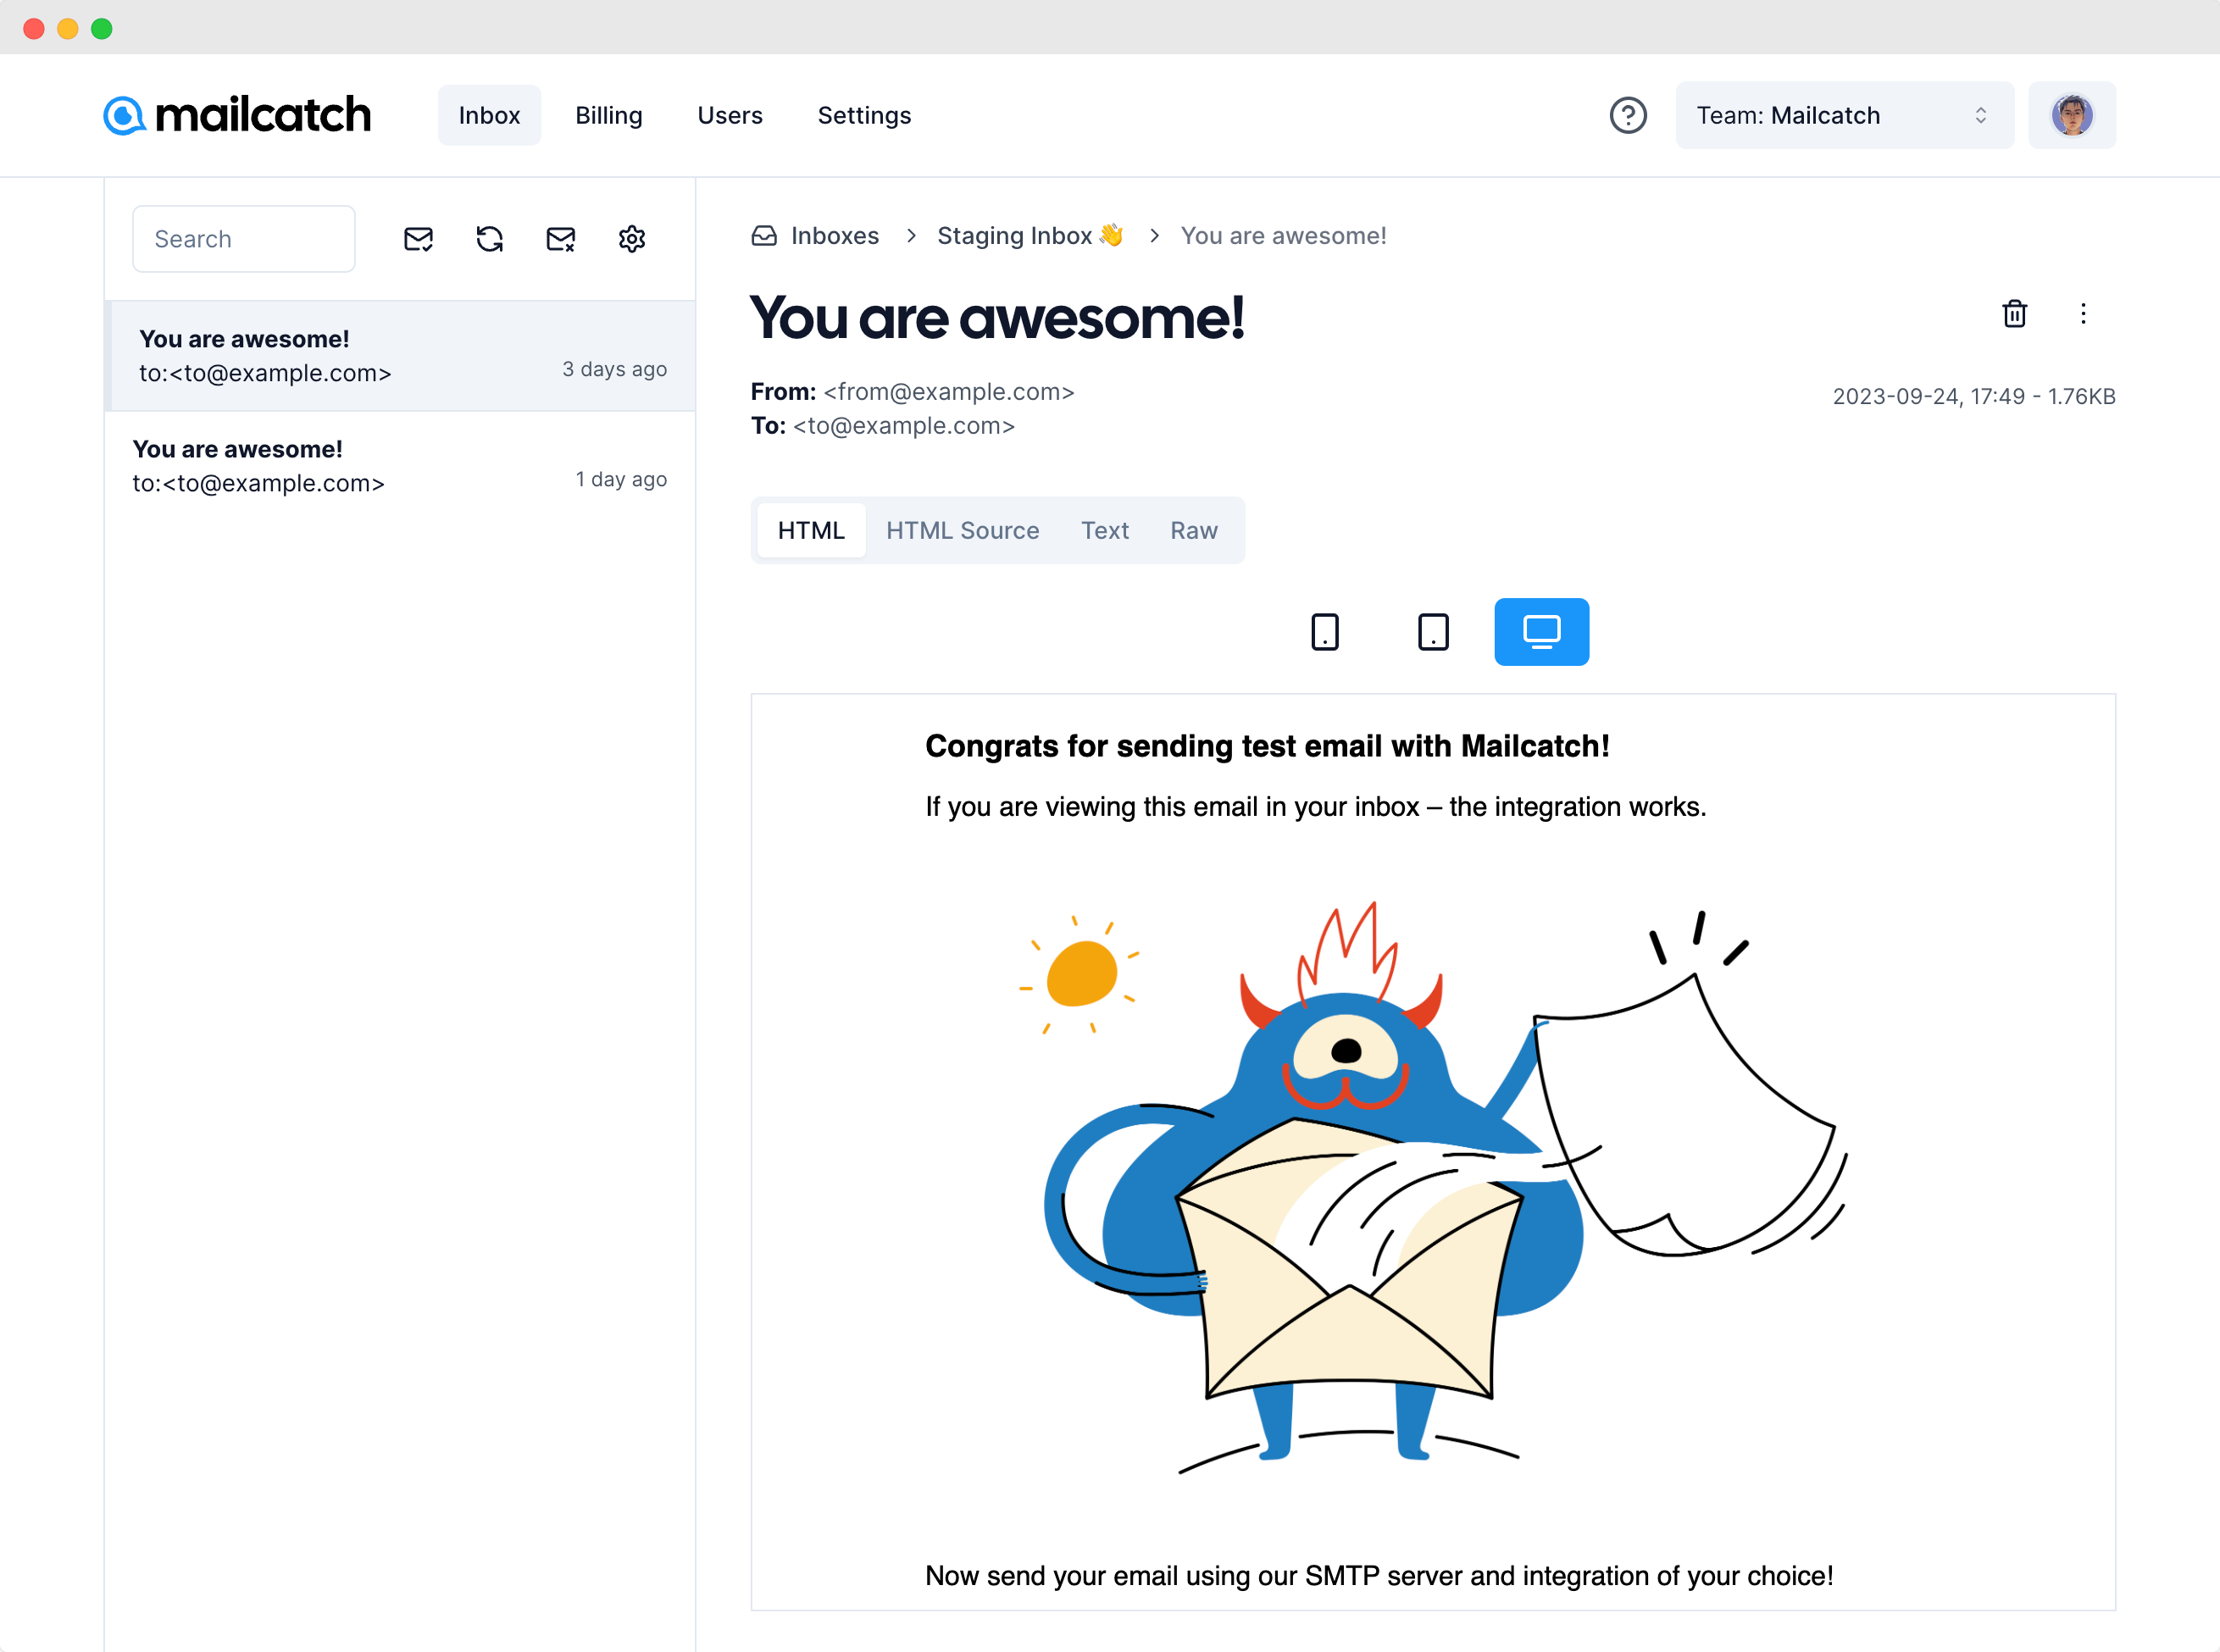
Task: Select the older 'You are awesome!' email
Action: [x=399, y=354]
